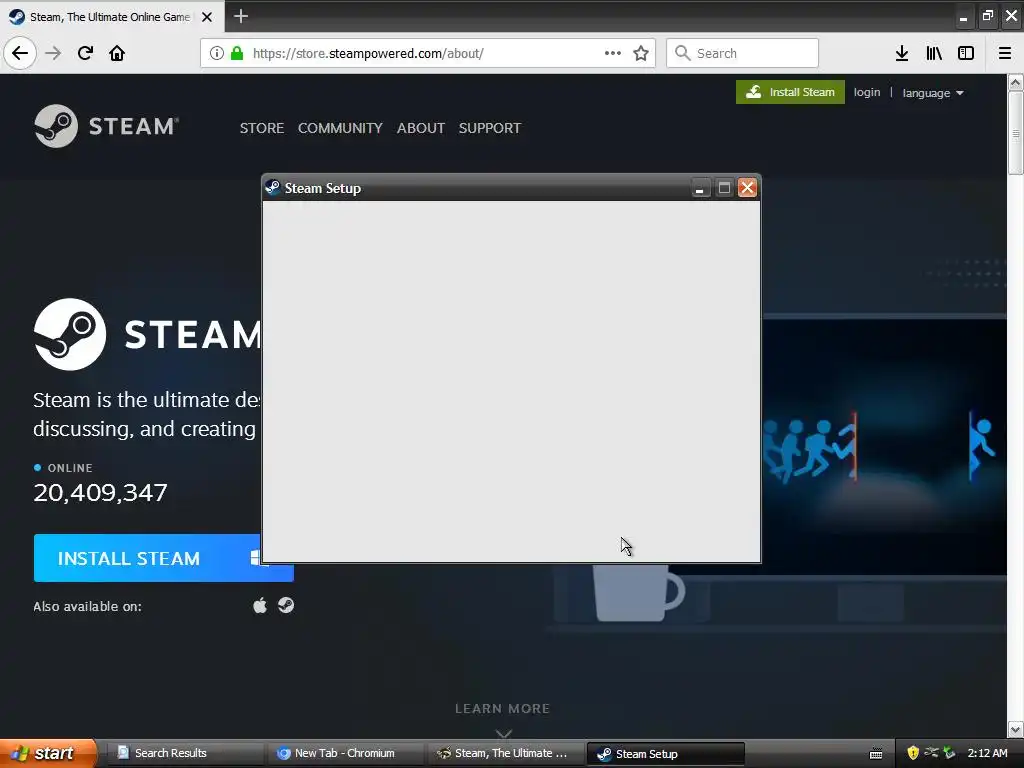Minimize the browser window
The height and width of the screenshot is (768, 1024).
[963, 17]
